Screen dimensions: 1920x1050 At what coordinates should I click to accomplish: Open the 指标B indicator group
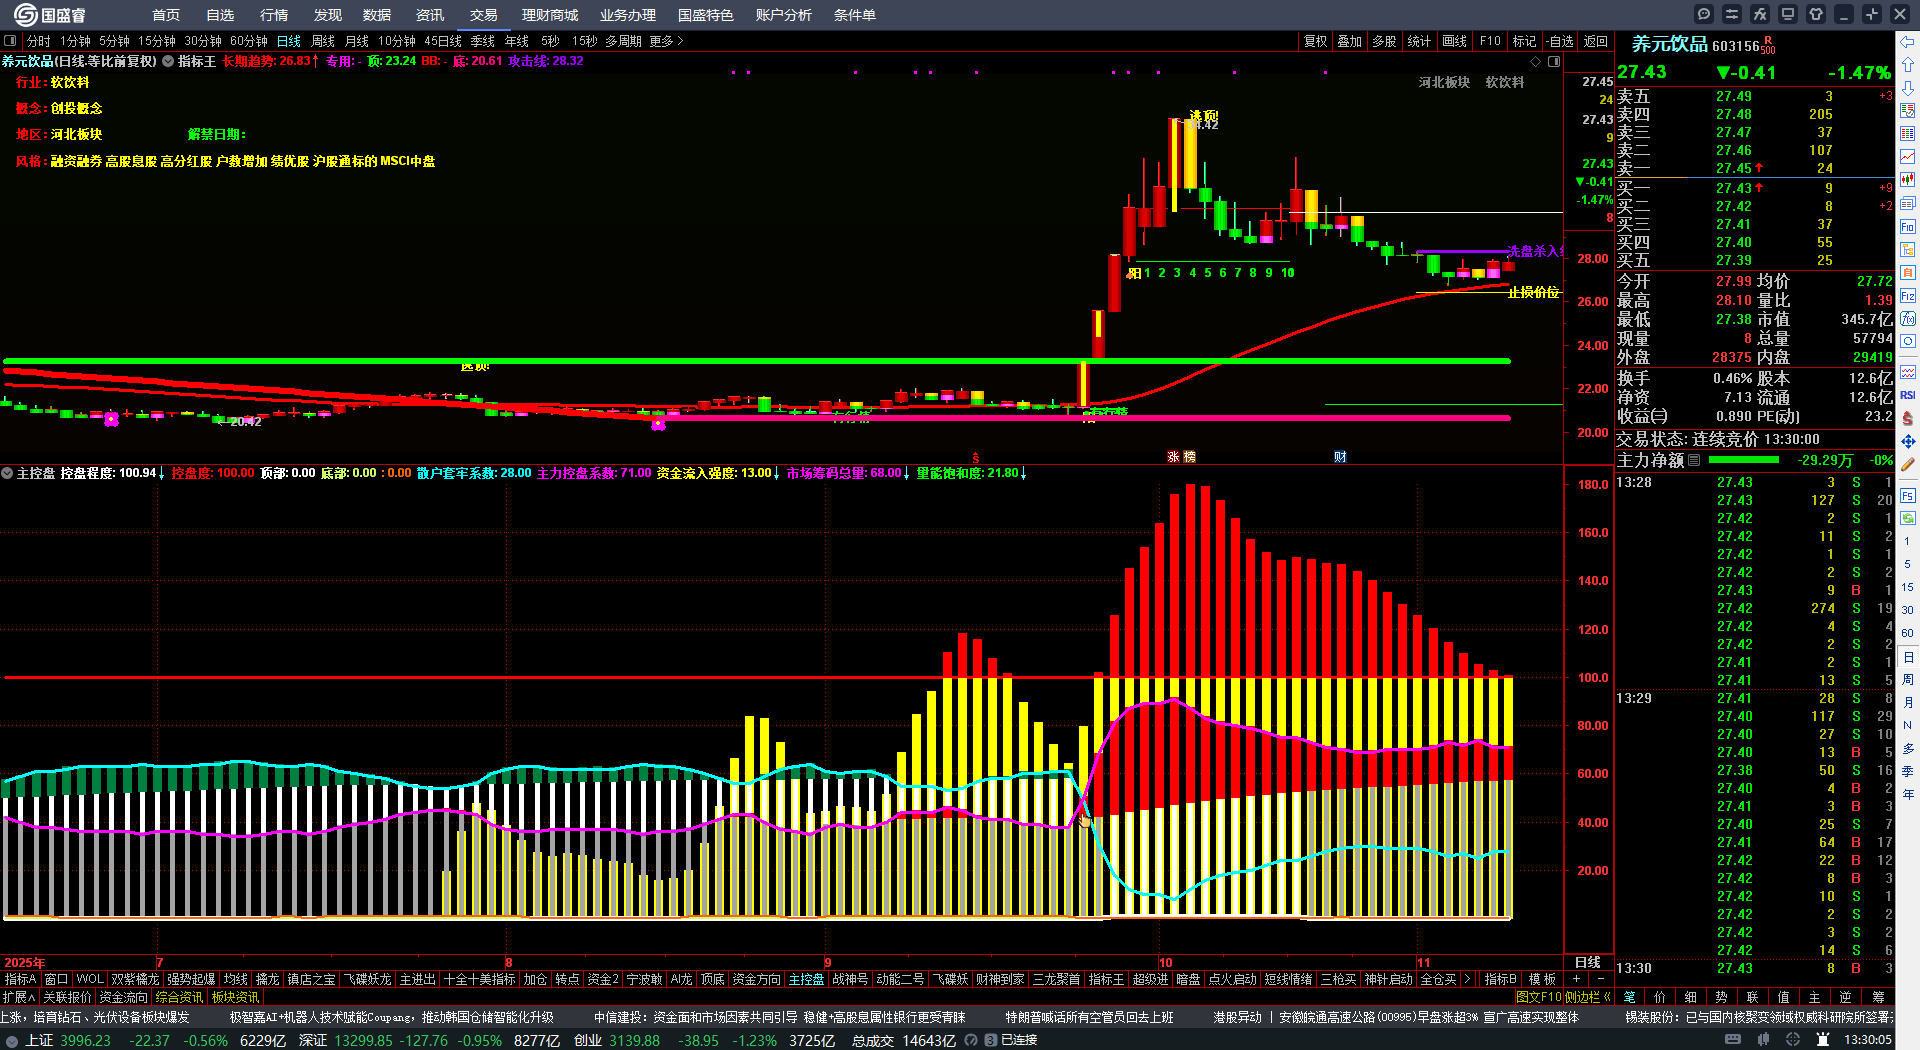coord(1500,979)
